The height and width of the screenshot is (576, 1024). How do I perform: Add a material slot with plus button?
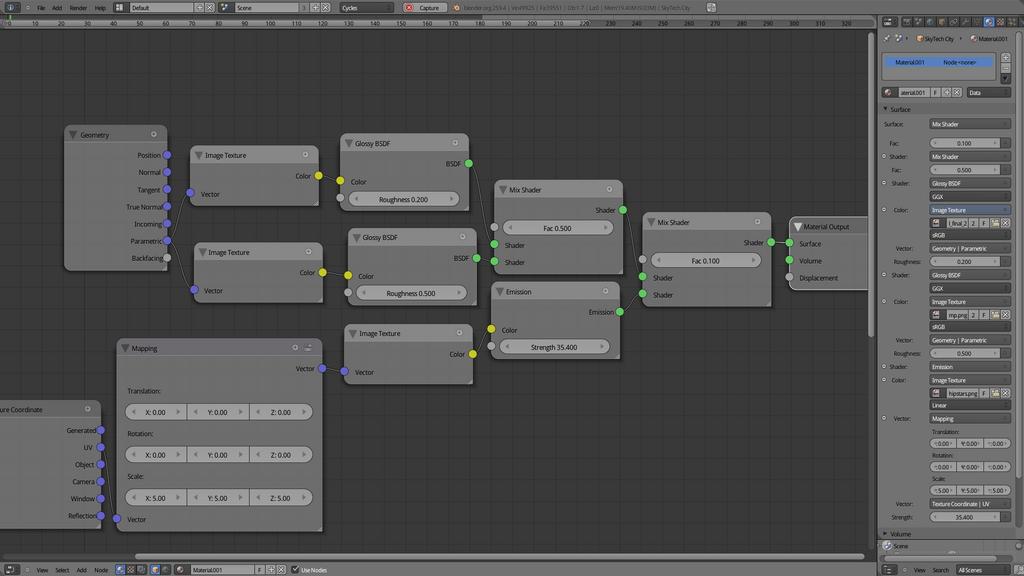tap(1006, 57)
